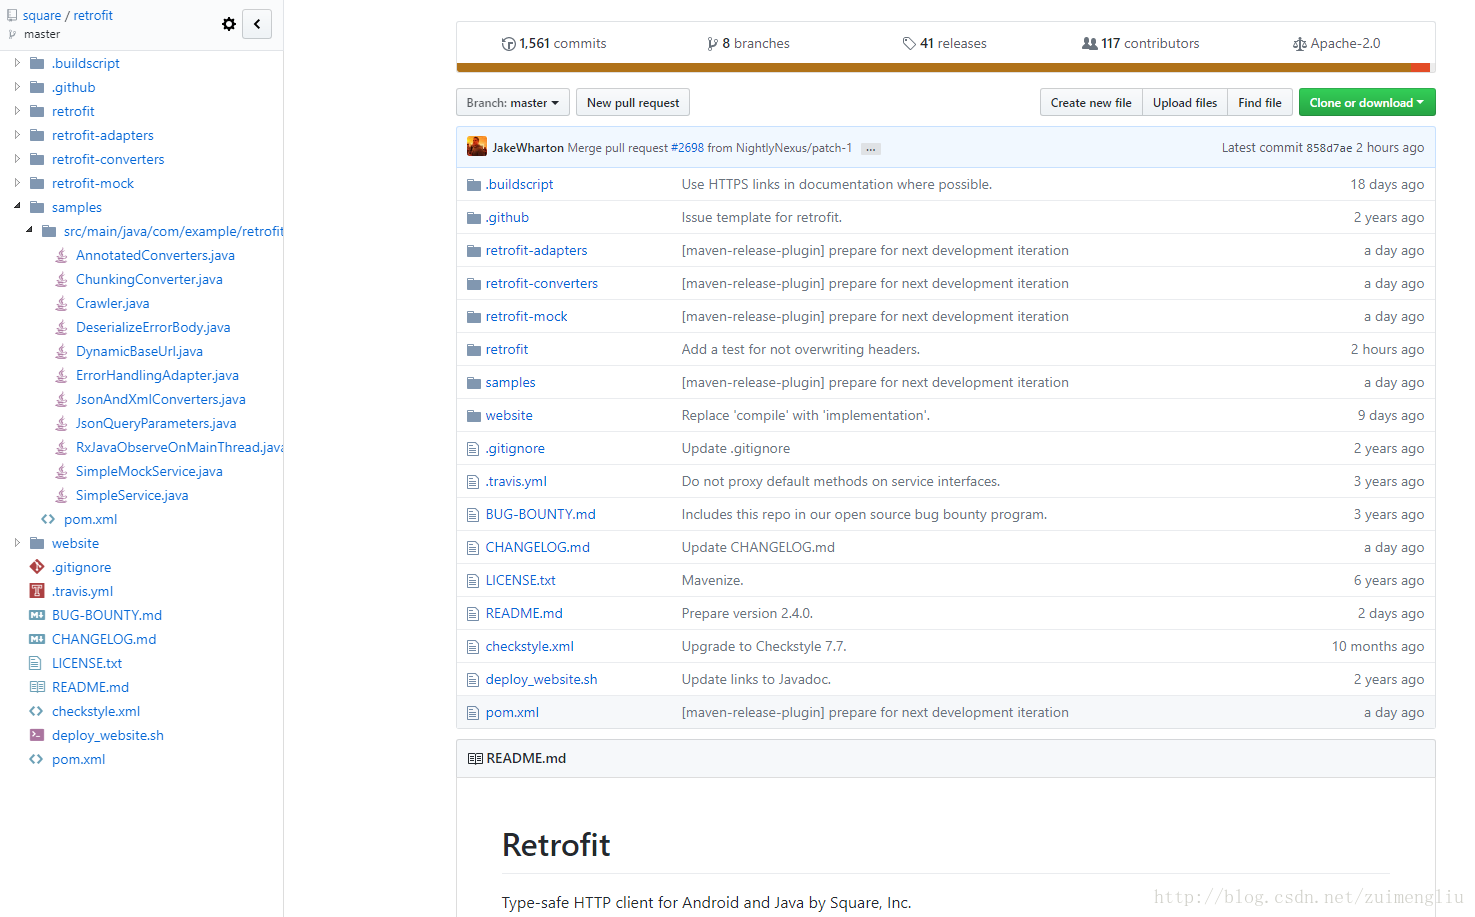Click the contributors people icon
This screenshot has height=917, width=1475.
pos(1089,44)
